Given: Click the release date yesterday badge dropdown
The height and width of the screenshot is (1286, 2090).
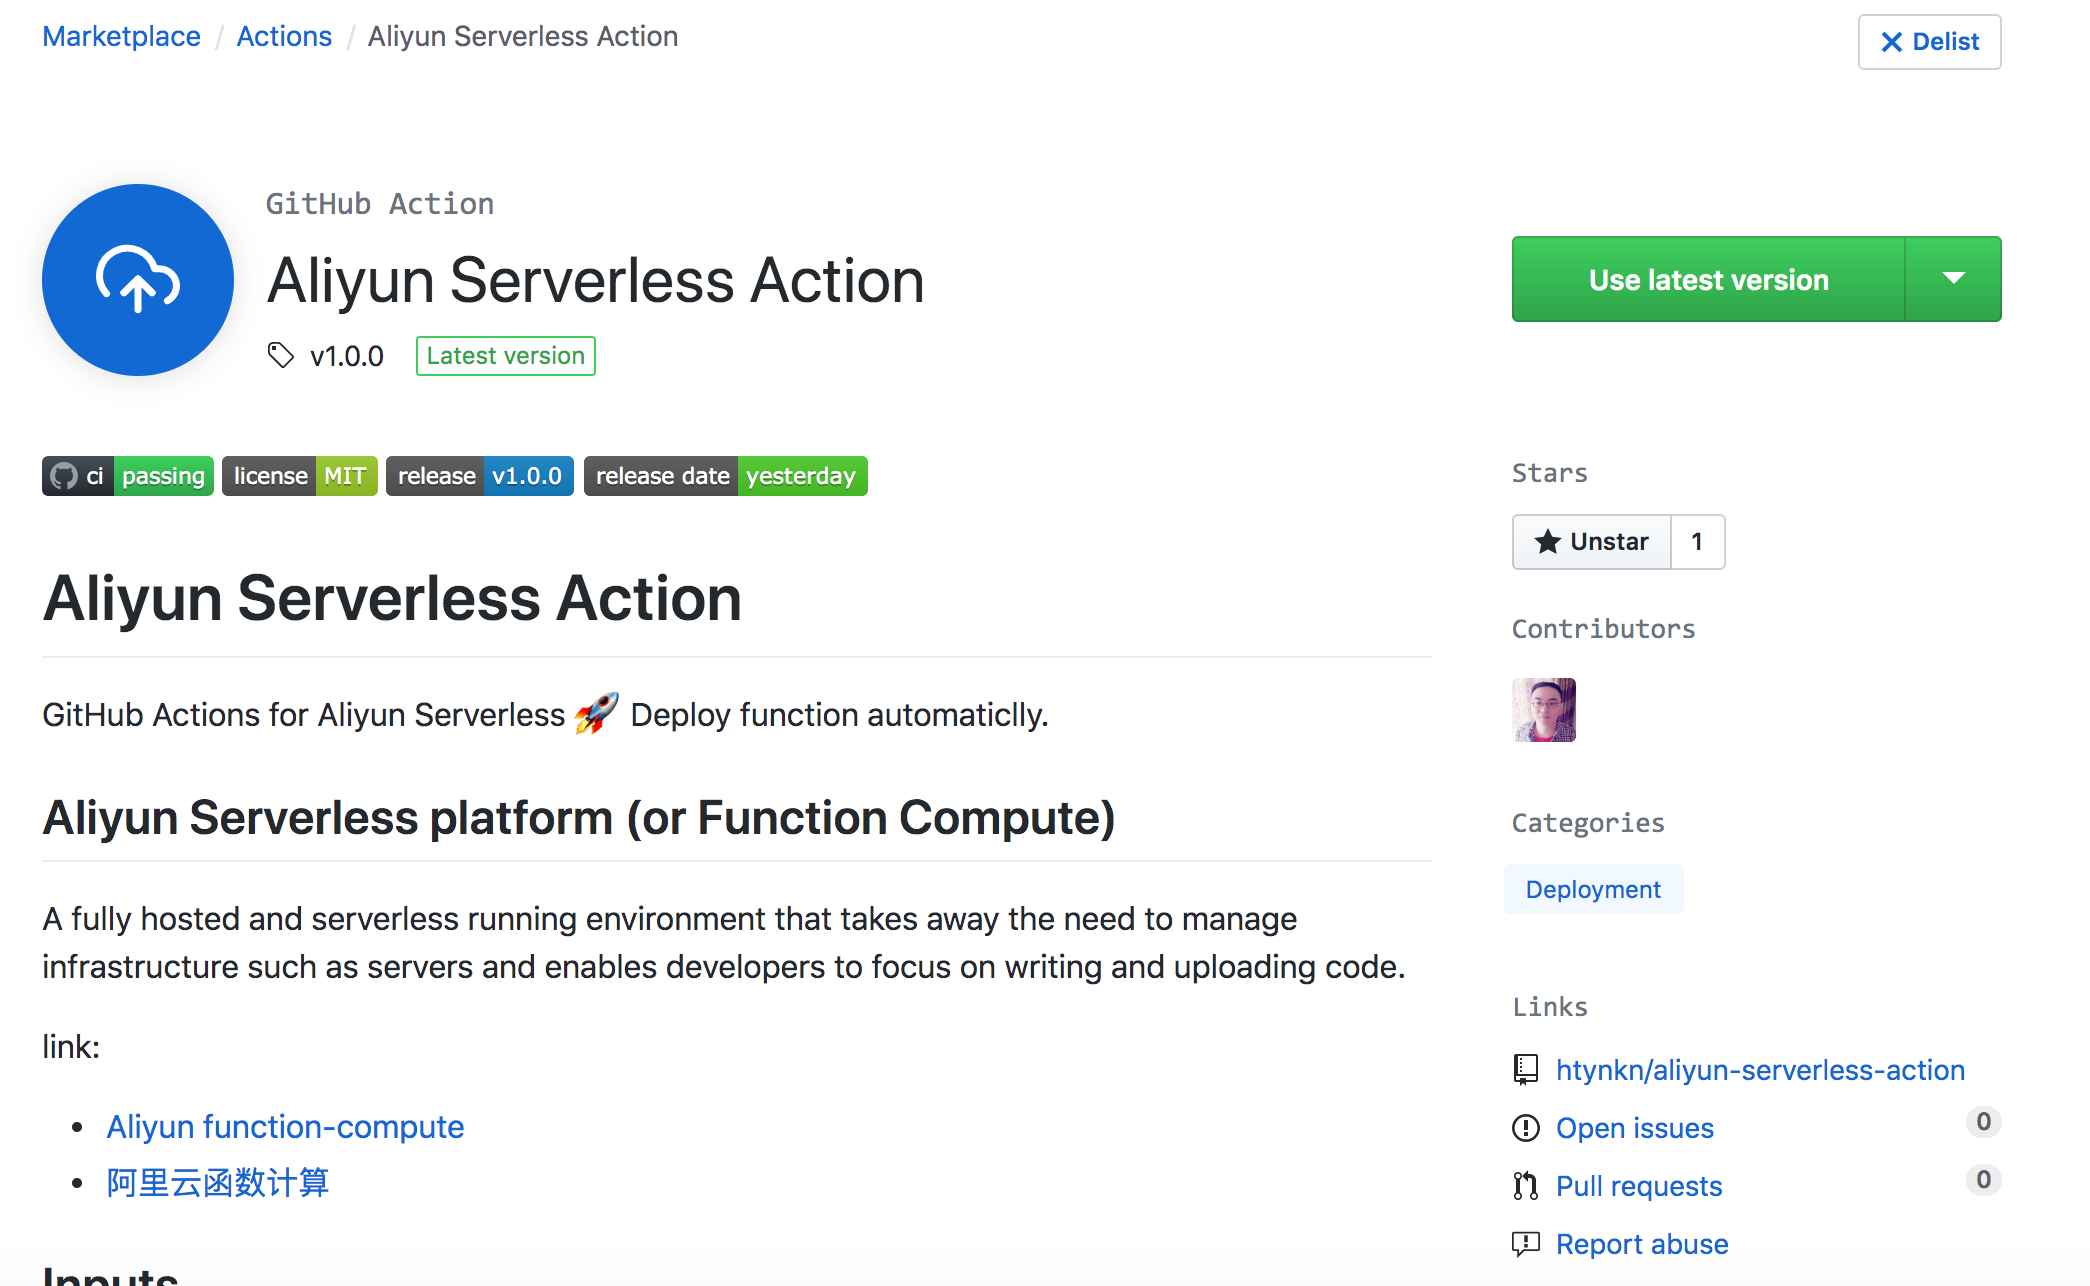Looking at the screenshot, I should (x=725, y=476).
